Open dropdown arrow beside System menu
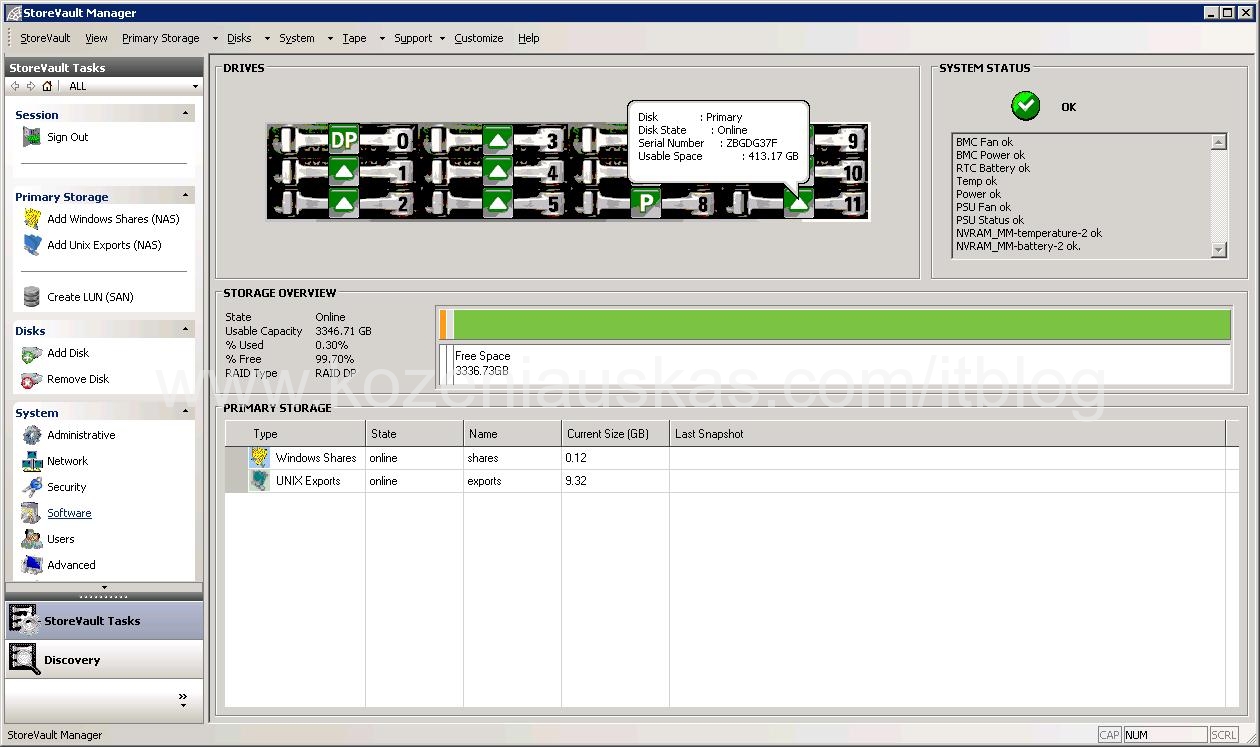 329,39
